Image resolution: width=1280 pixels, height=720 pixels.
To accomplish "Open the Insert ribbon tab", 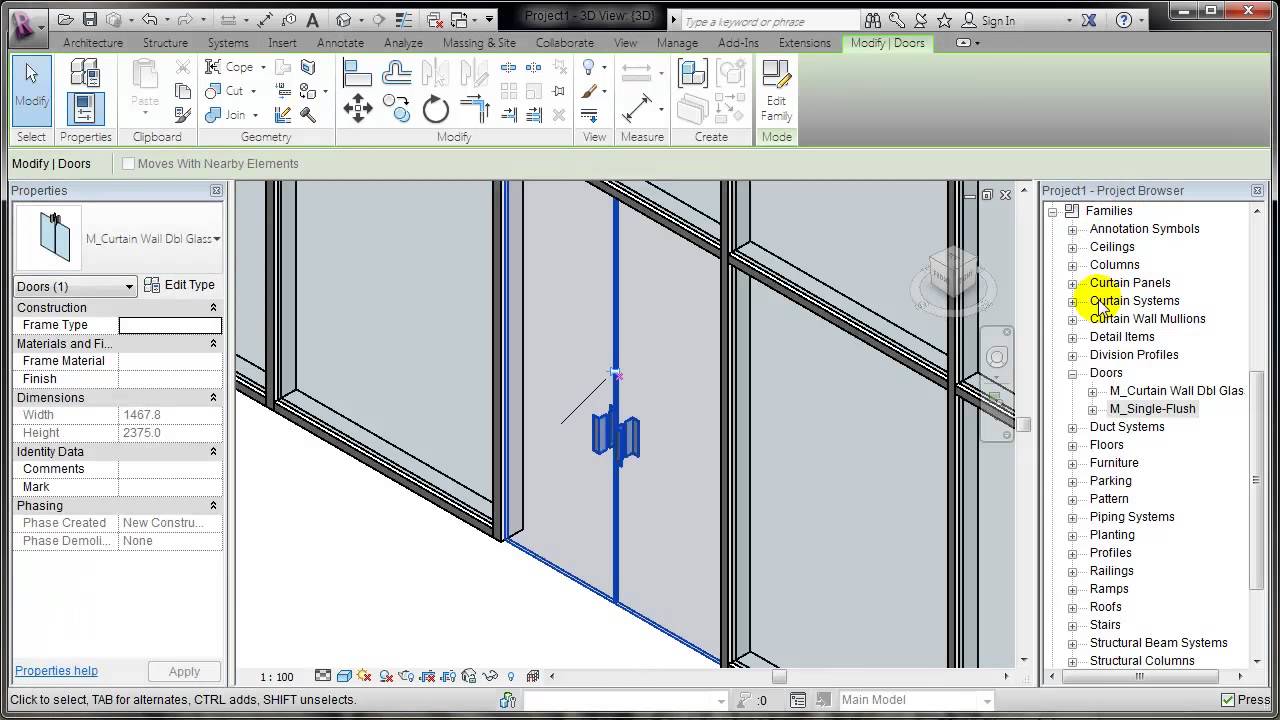I will pyautogui.click(x=282, y=43).
